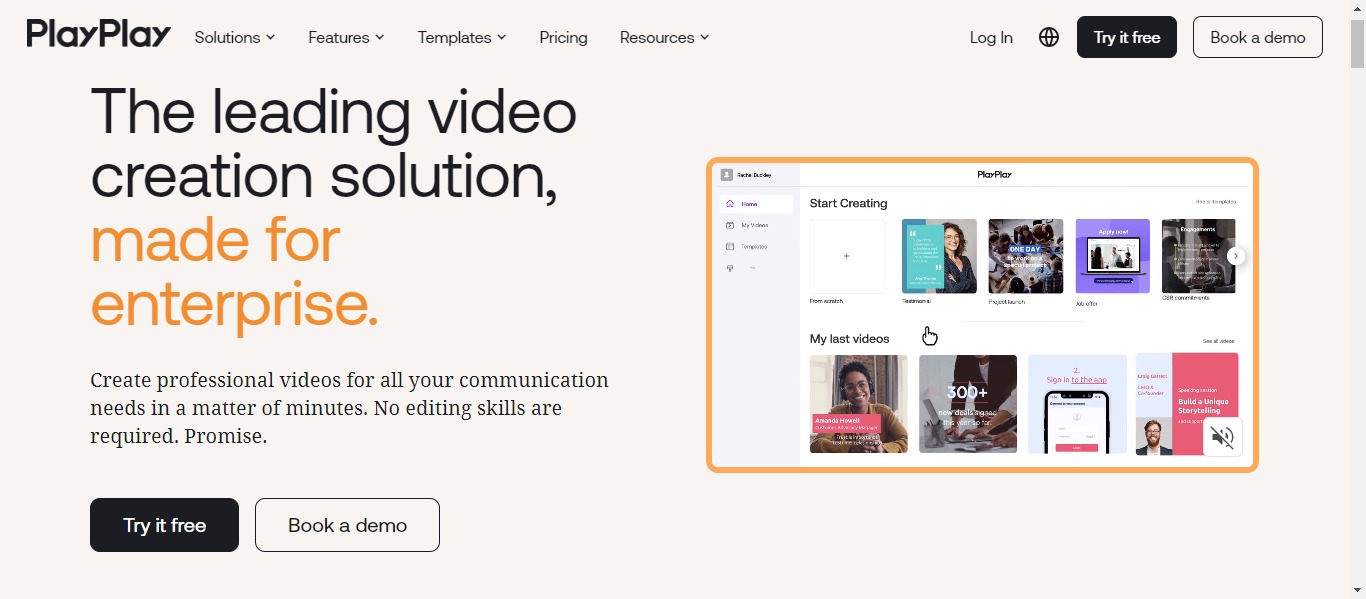Click the hero Book a demo button
The image size is (1366, 599).
347,525
